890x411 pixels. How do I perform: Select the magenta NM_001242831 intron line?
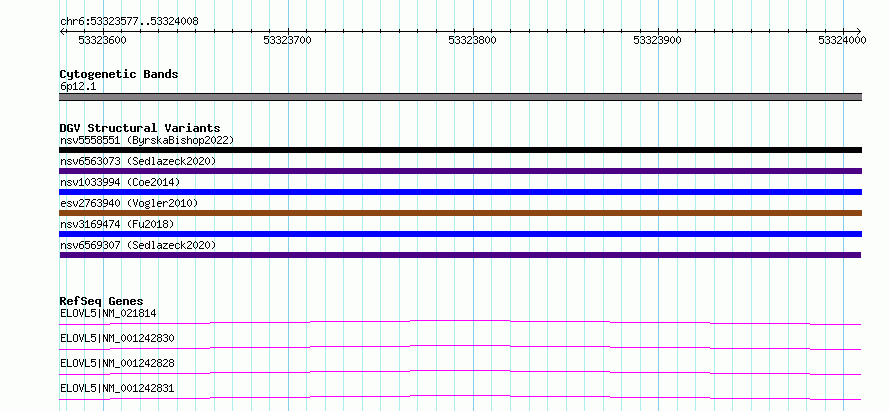[x=460, y=397]
